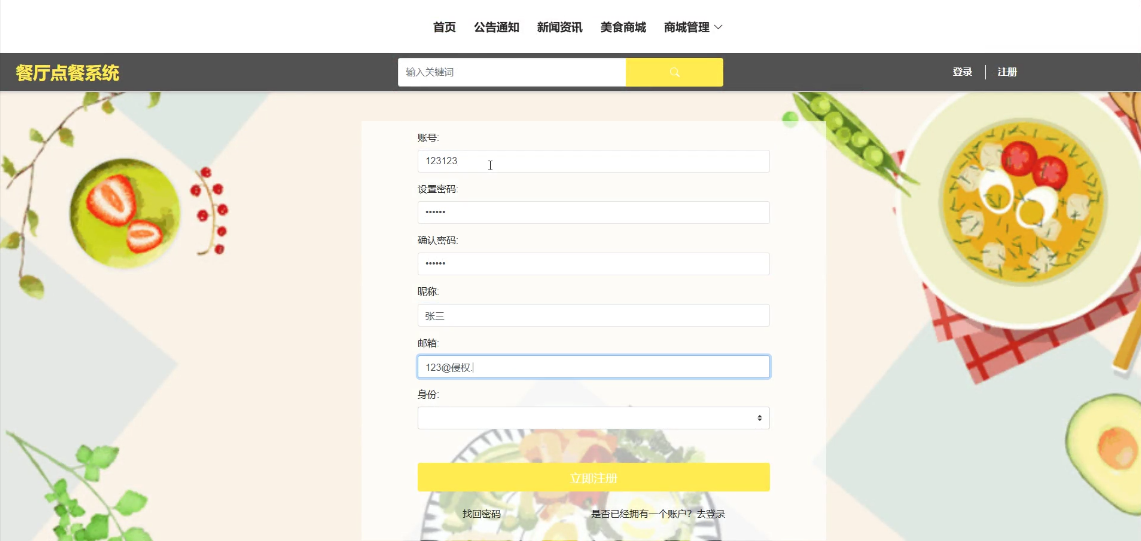
Task: Focus the 输入关键词 search field
Action: [x=512, y=72]
